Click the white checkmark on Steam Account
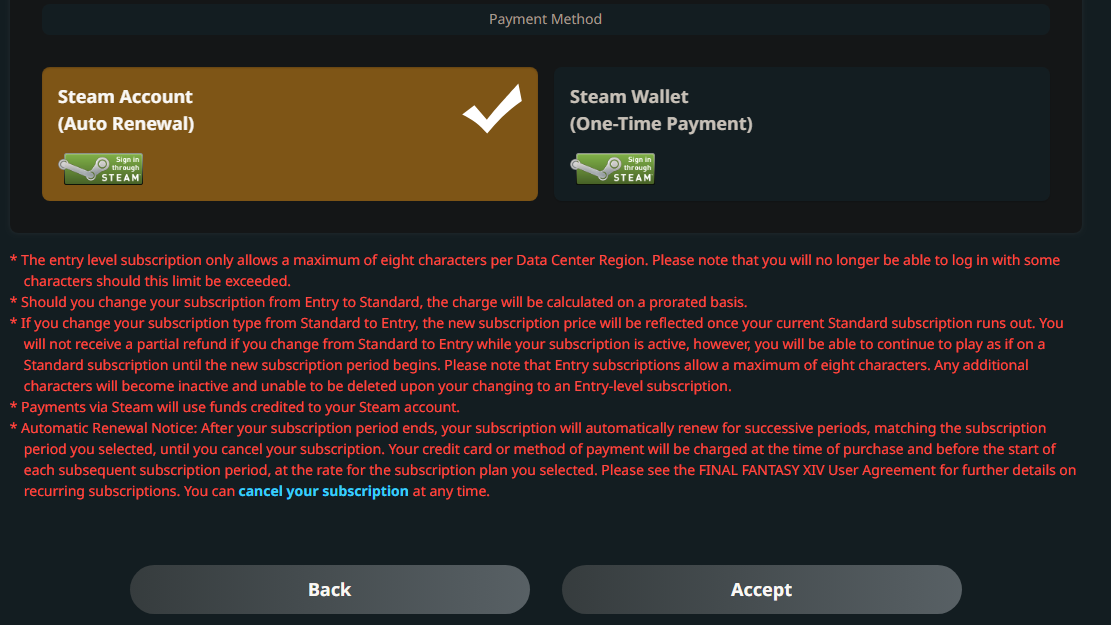This screenshot has width=1111, height=625. (x=492, y=109)
